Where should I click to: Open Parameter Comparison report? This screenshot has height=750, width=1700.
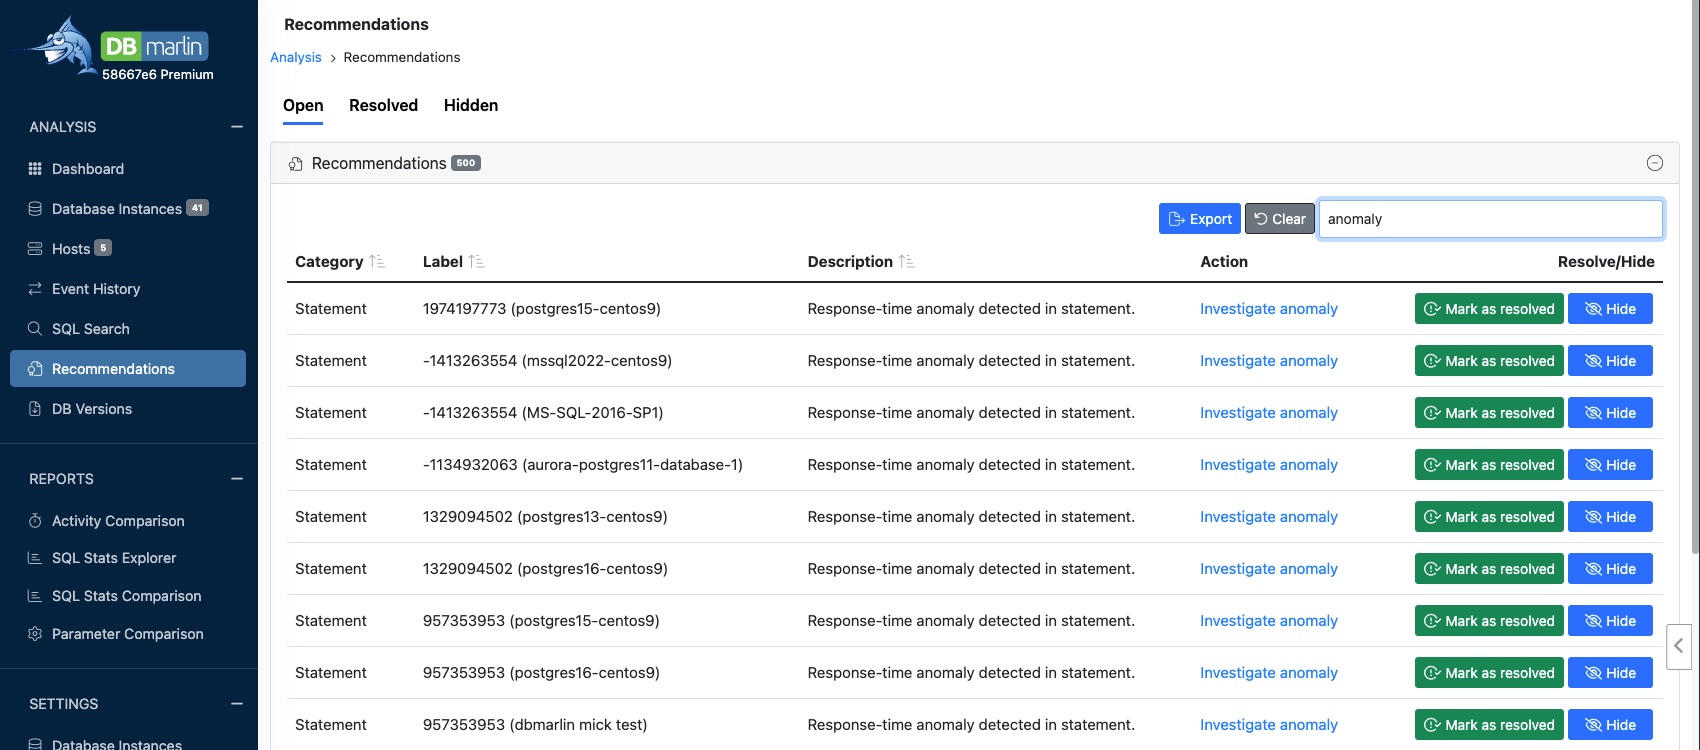(128, 634)
